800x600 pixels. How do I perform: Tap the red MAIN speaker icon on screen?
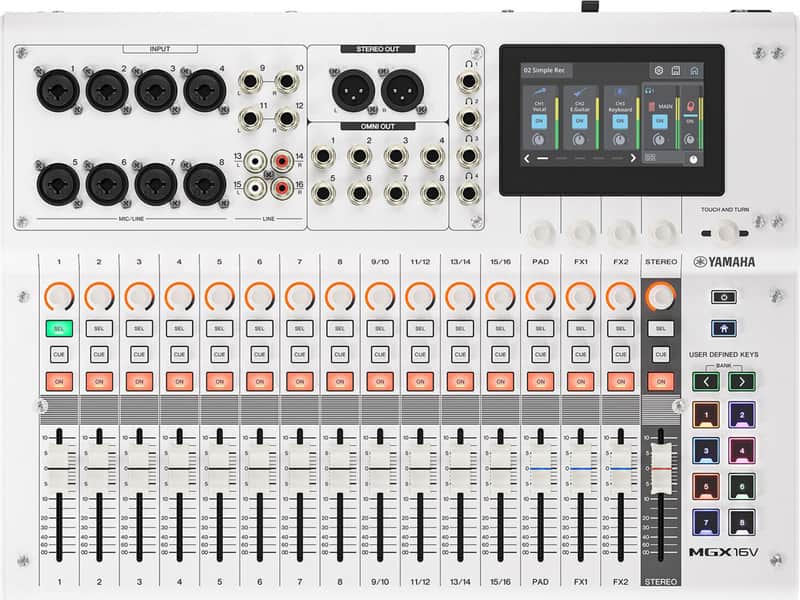[x=652, y=107]
